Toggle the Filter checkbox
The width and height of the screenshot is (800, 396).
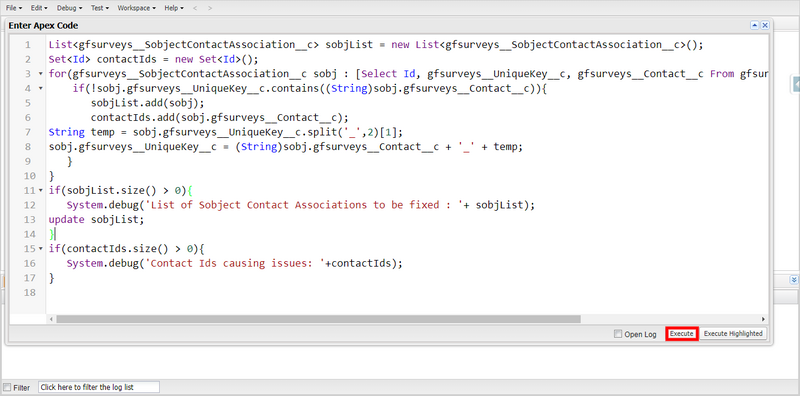[x=7, y=387]
